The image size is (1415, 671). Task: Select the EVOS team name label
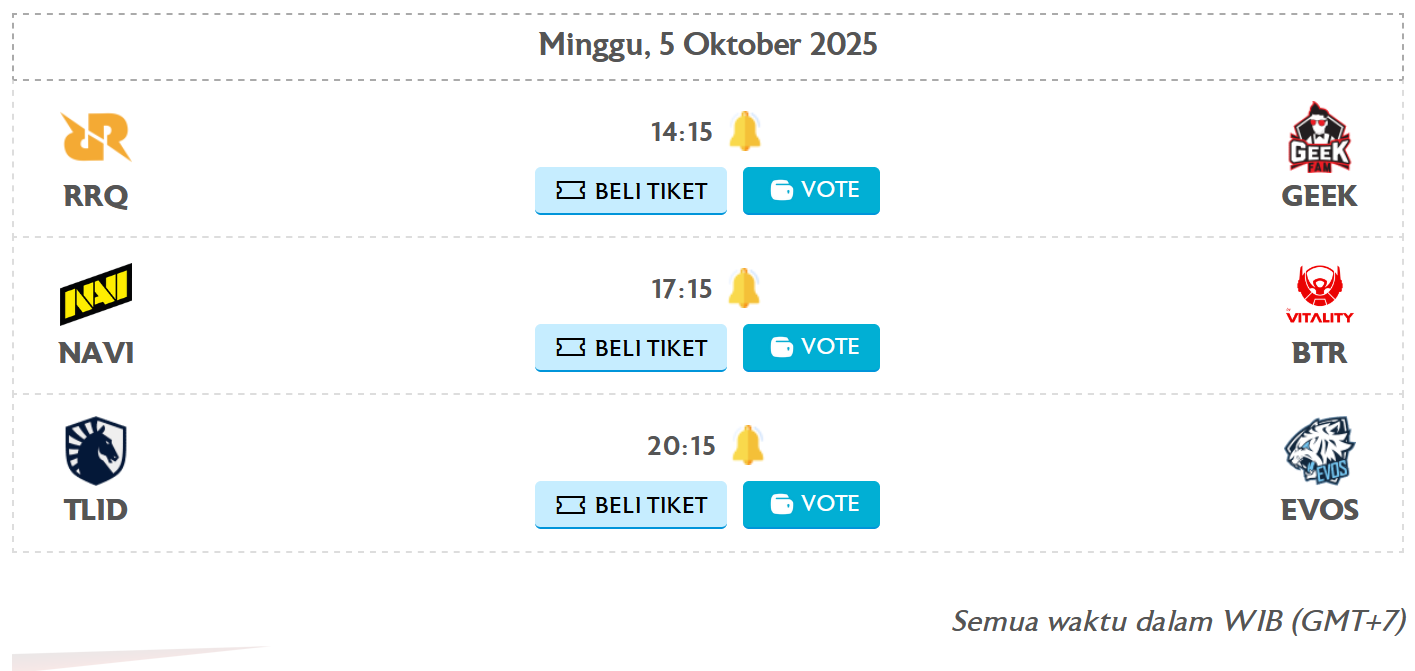click(1319, 510)
